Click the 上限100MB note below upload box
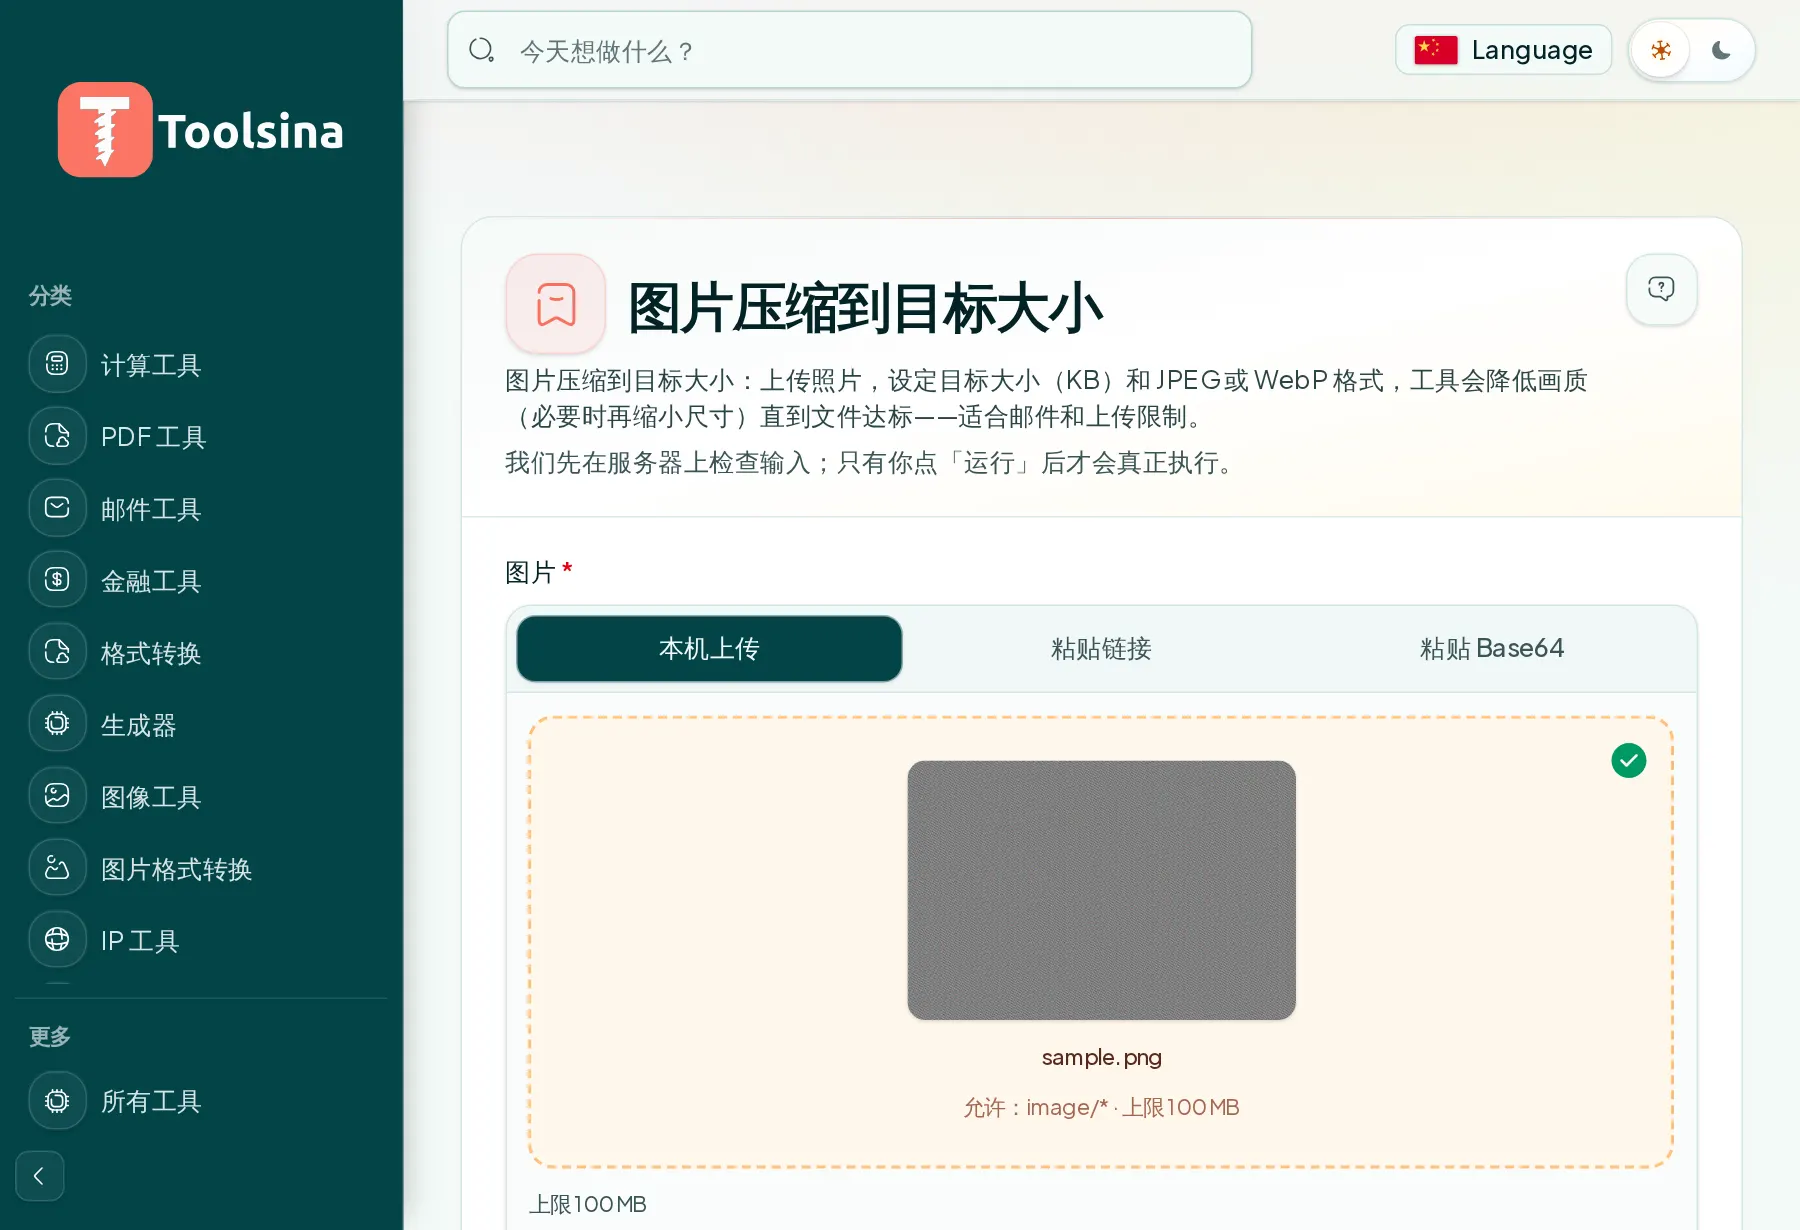Viewport: 1800px width, 1230px height. pyautogui.click(x=588, y=1204)
